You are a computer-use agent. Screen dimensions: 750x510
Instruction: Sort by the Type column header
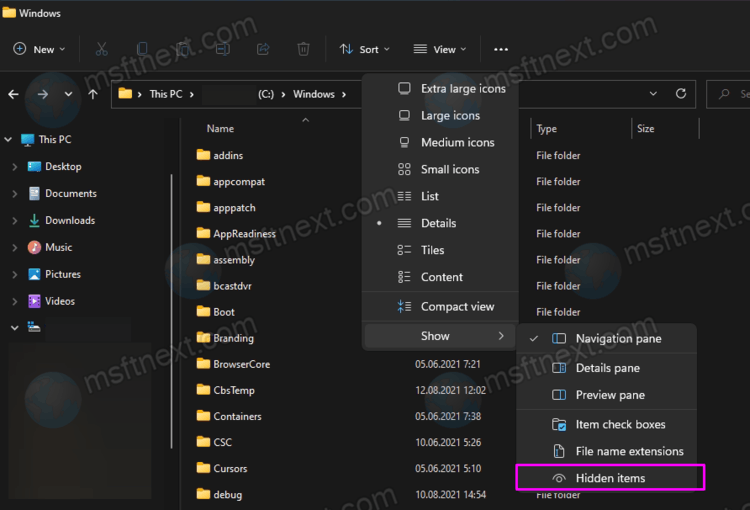[547, 129]
